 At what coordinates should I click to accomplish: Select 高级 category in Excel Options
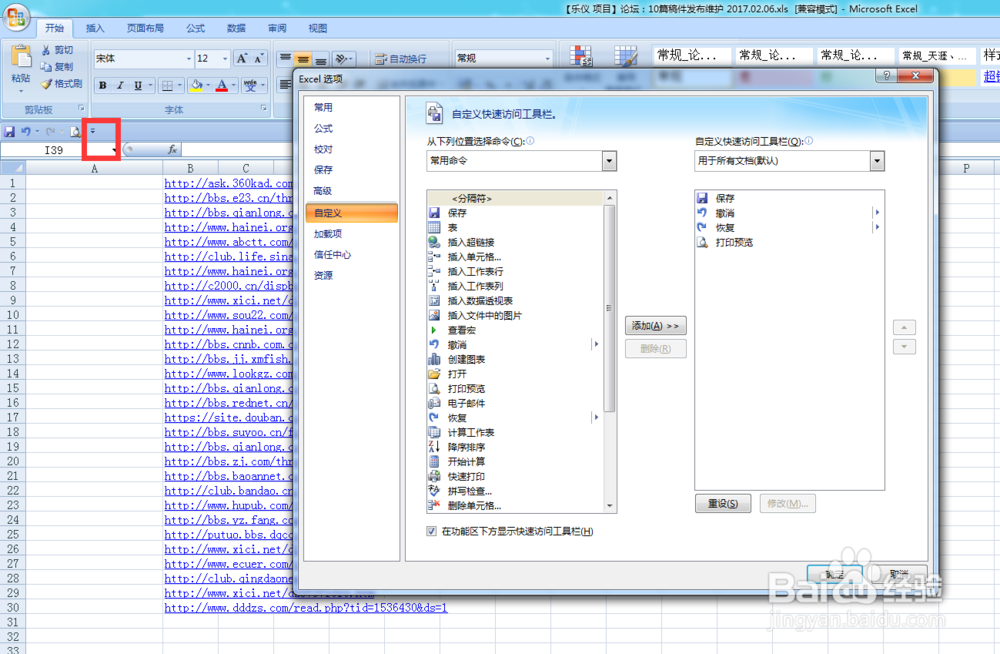351,191
